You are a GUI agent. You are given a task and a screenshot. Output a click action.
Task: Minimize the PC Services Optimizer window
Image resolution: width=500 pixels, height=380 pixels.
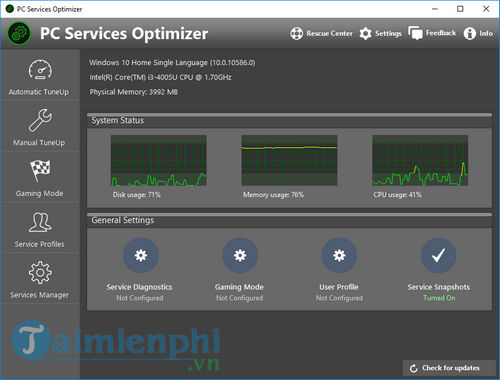tap(435, 9)
